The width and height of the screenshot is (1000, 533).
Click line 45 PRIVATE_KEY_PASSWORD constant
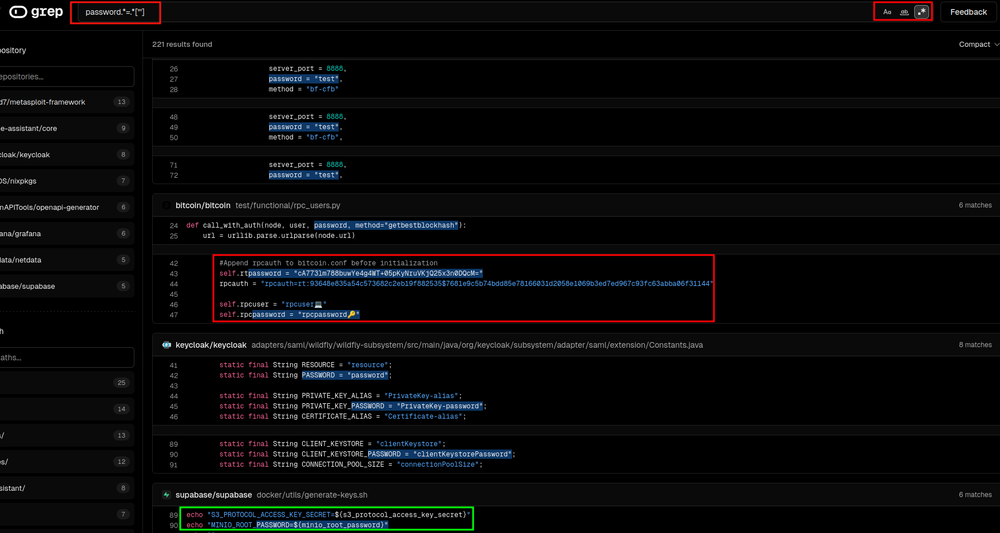pos(353,406)
